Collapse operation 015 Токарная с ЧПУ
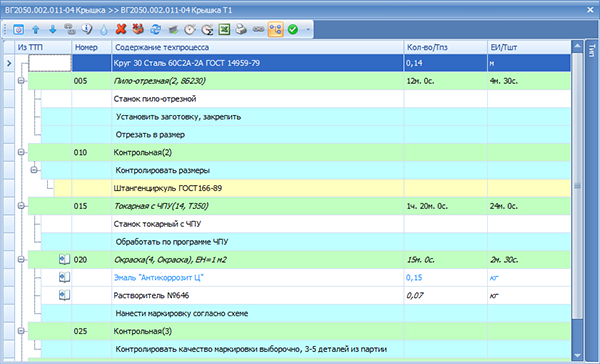The height and width of the screenshot is (364, 600). pyautogui.click(x=21, y=206)
